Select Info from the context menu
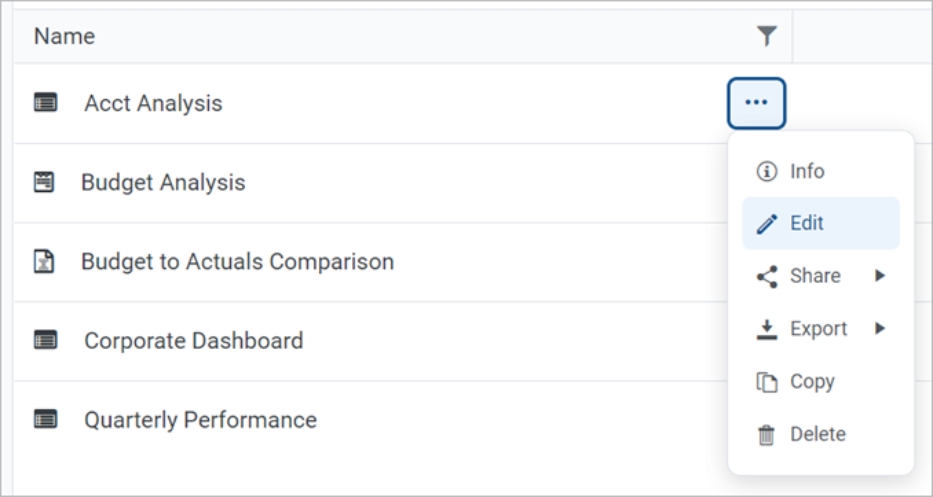 806,172
